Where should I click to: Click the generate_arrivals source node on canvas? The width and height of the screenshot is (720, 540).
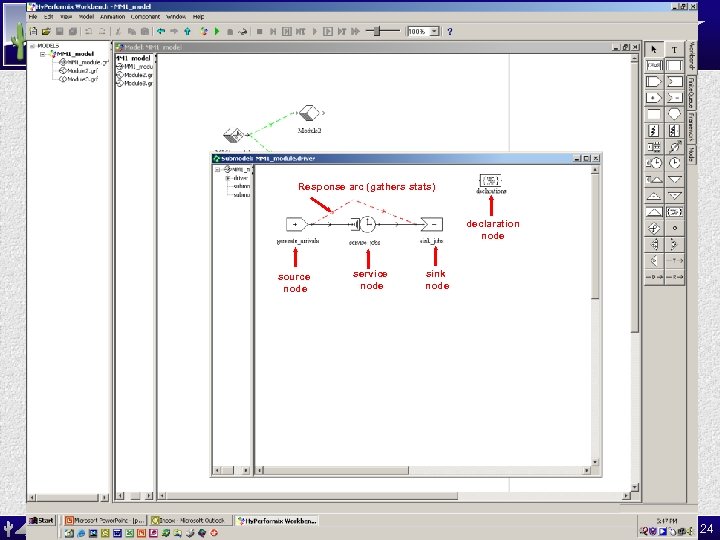click(296, 224)
